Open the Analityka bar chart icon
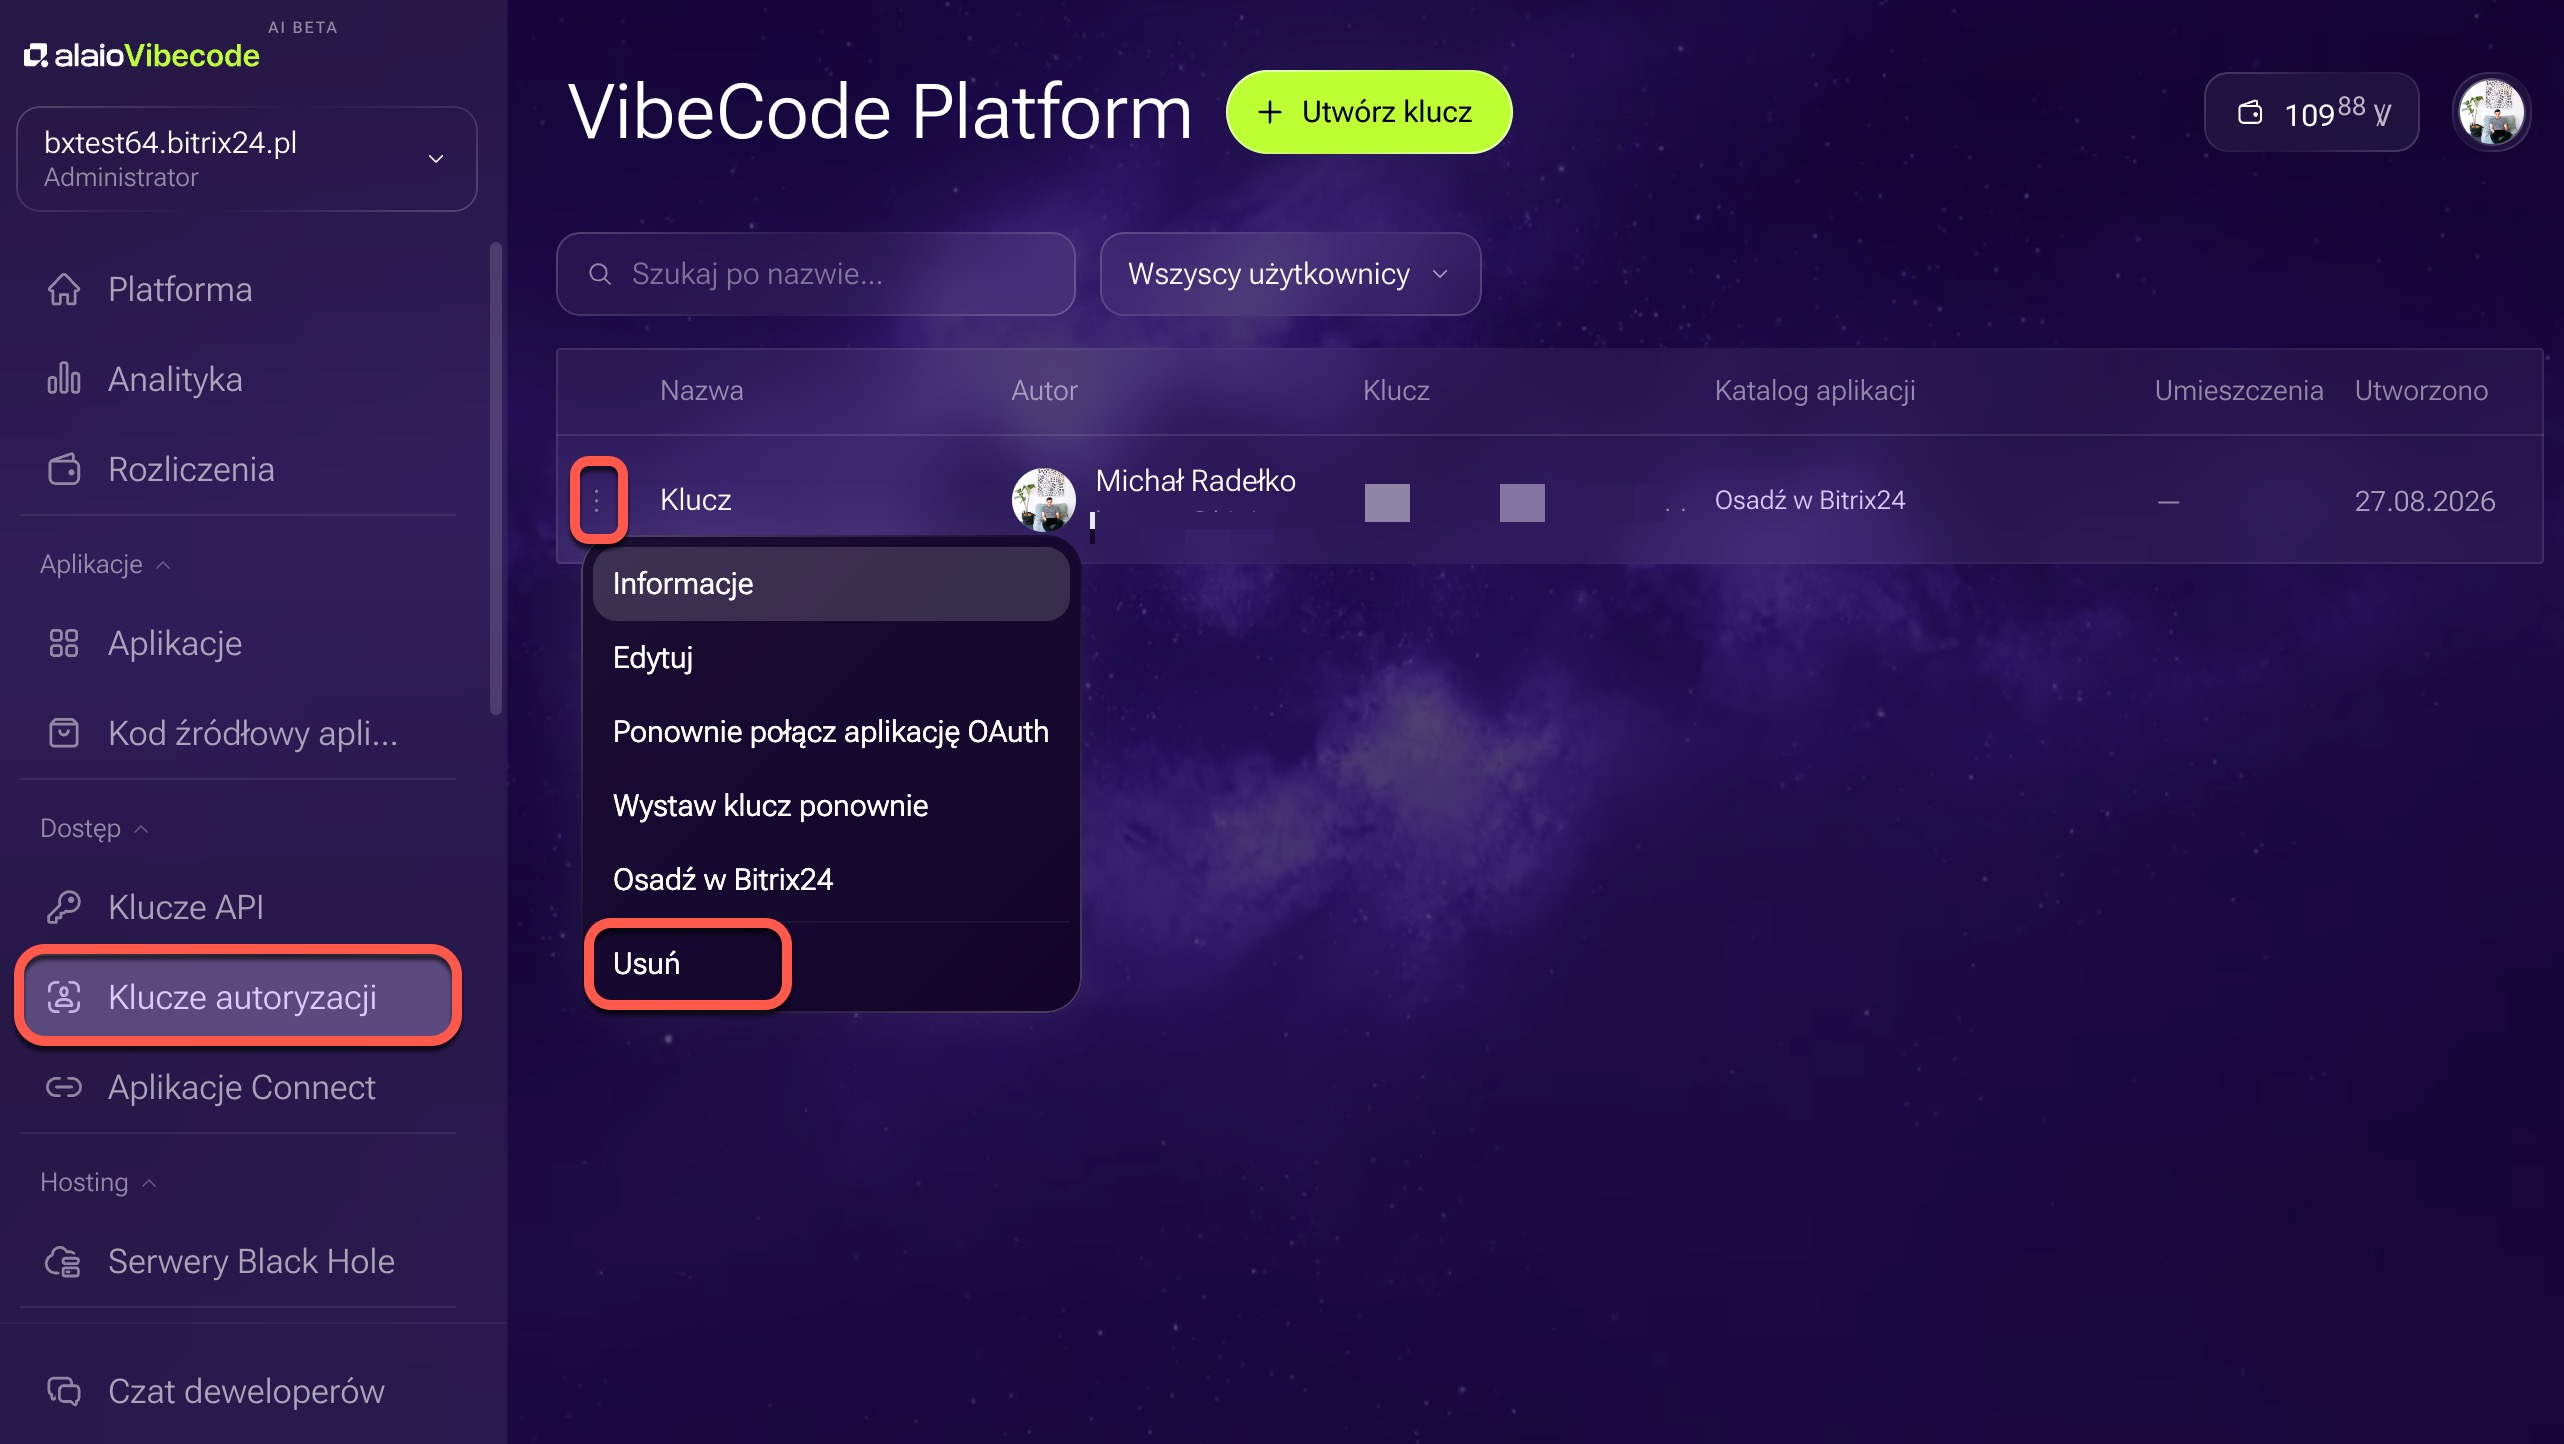The image size is (2564, 1444). tap(64, 379)
